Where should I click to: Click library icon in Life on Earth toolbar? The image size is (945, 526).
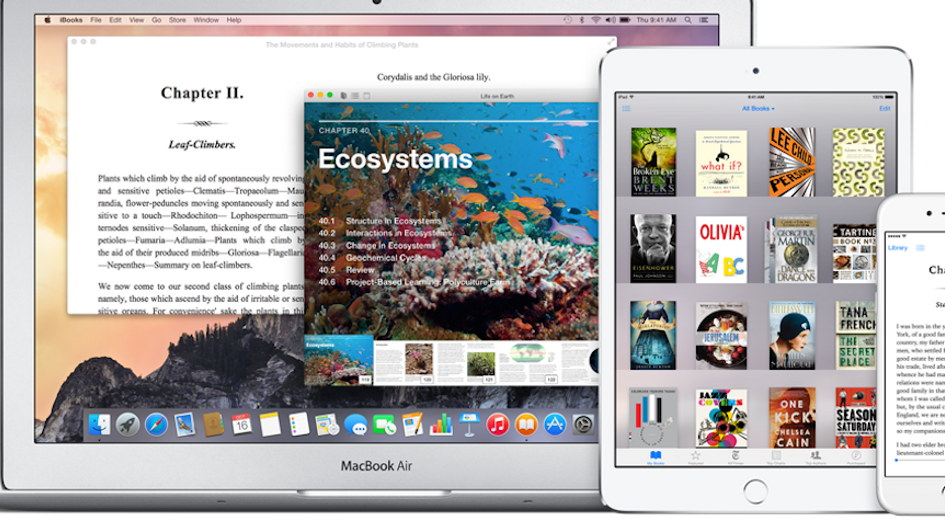pos(344,96)
